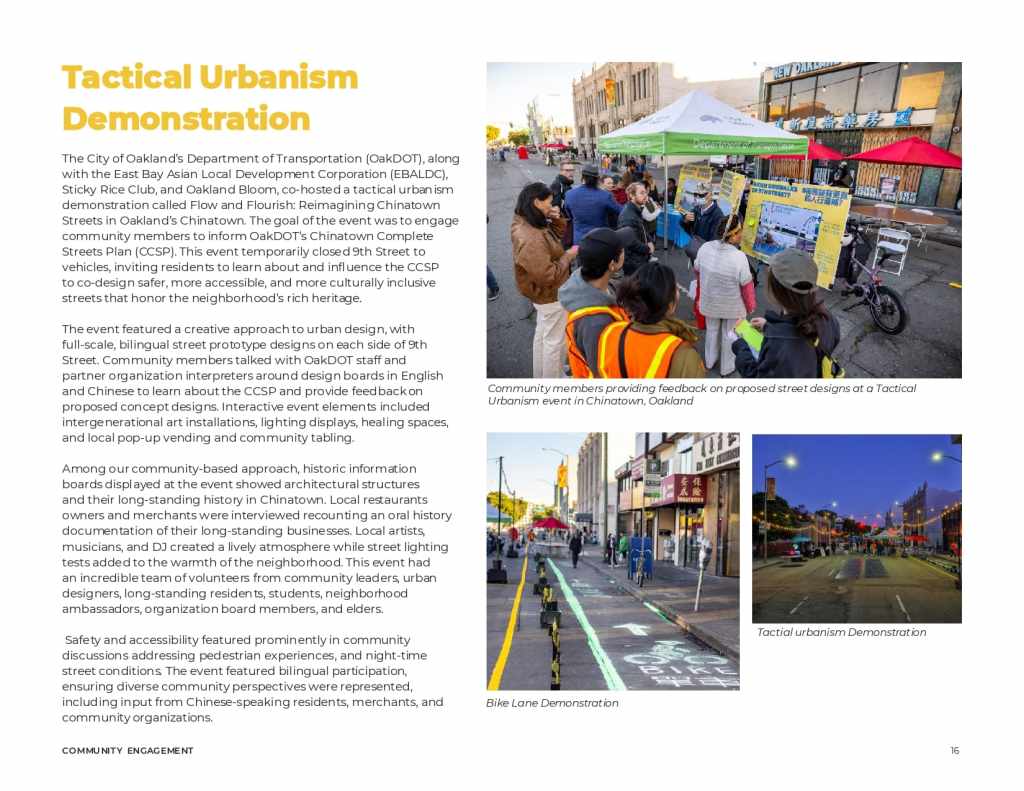
Task: Click the "Bike Lane Demonstration" caption
Action: (552, 703)
